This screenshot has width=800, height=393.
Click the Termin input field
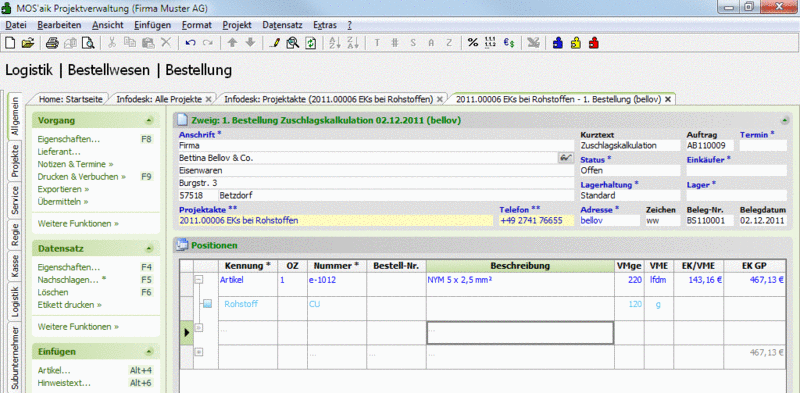[x=763, y=146]
